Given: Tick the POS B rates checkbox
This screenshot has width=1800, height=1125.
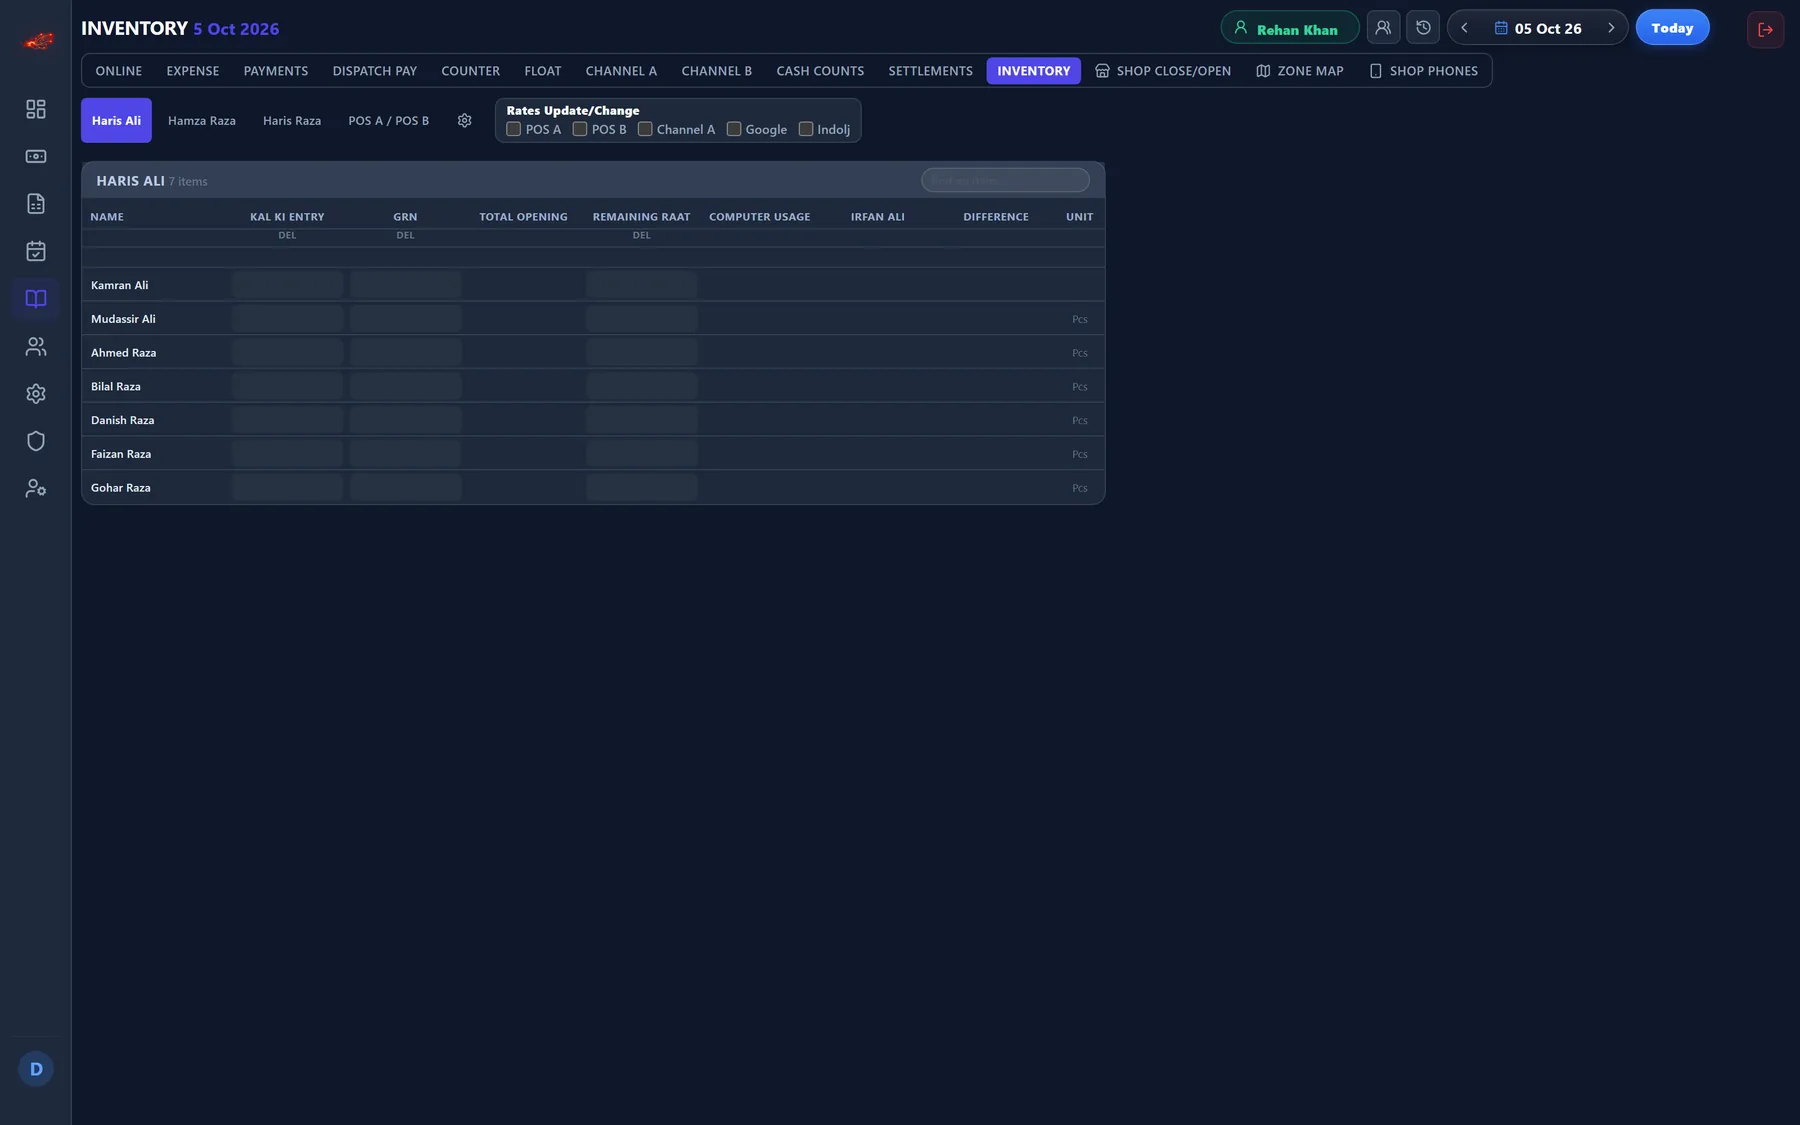Looking at the screenshot, I should pos(580,129).
